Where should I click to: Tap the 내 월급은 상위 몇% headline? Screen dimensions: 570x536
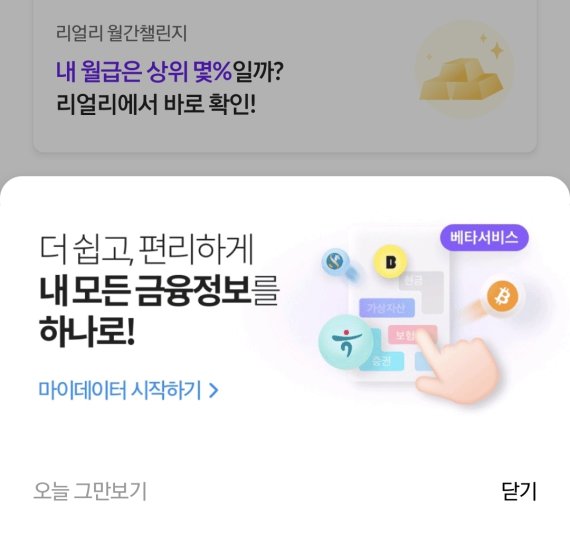144,71
